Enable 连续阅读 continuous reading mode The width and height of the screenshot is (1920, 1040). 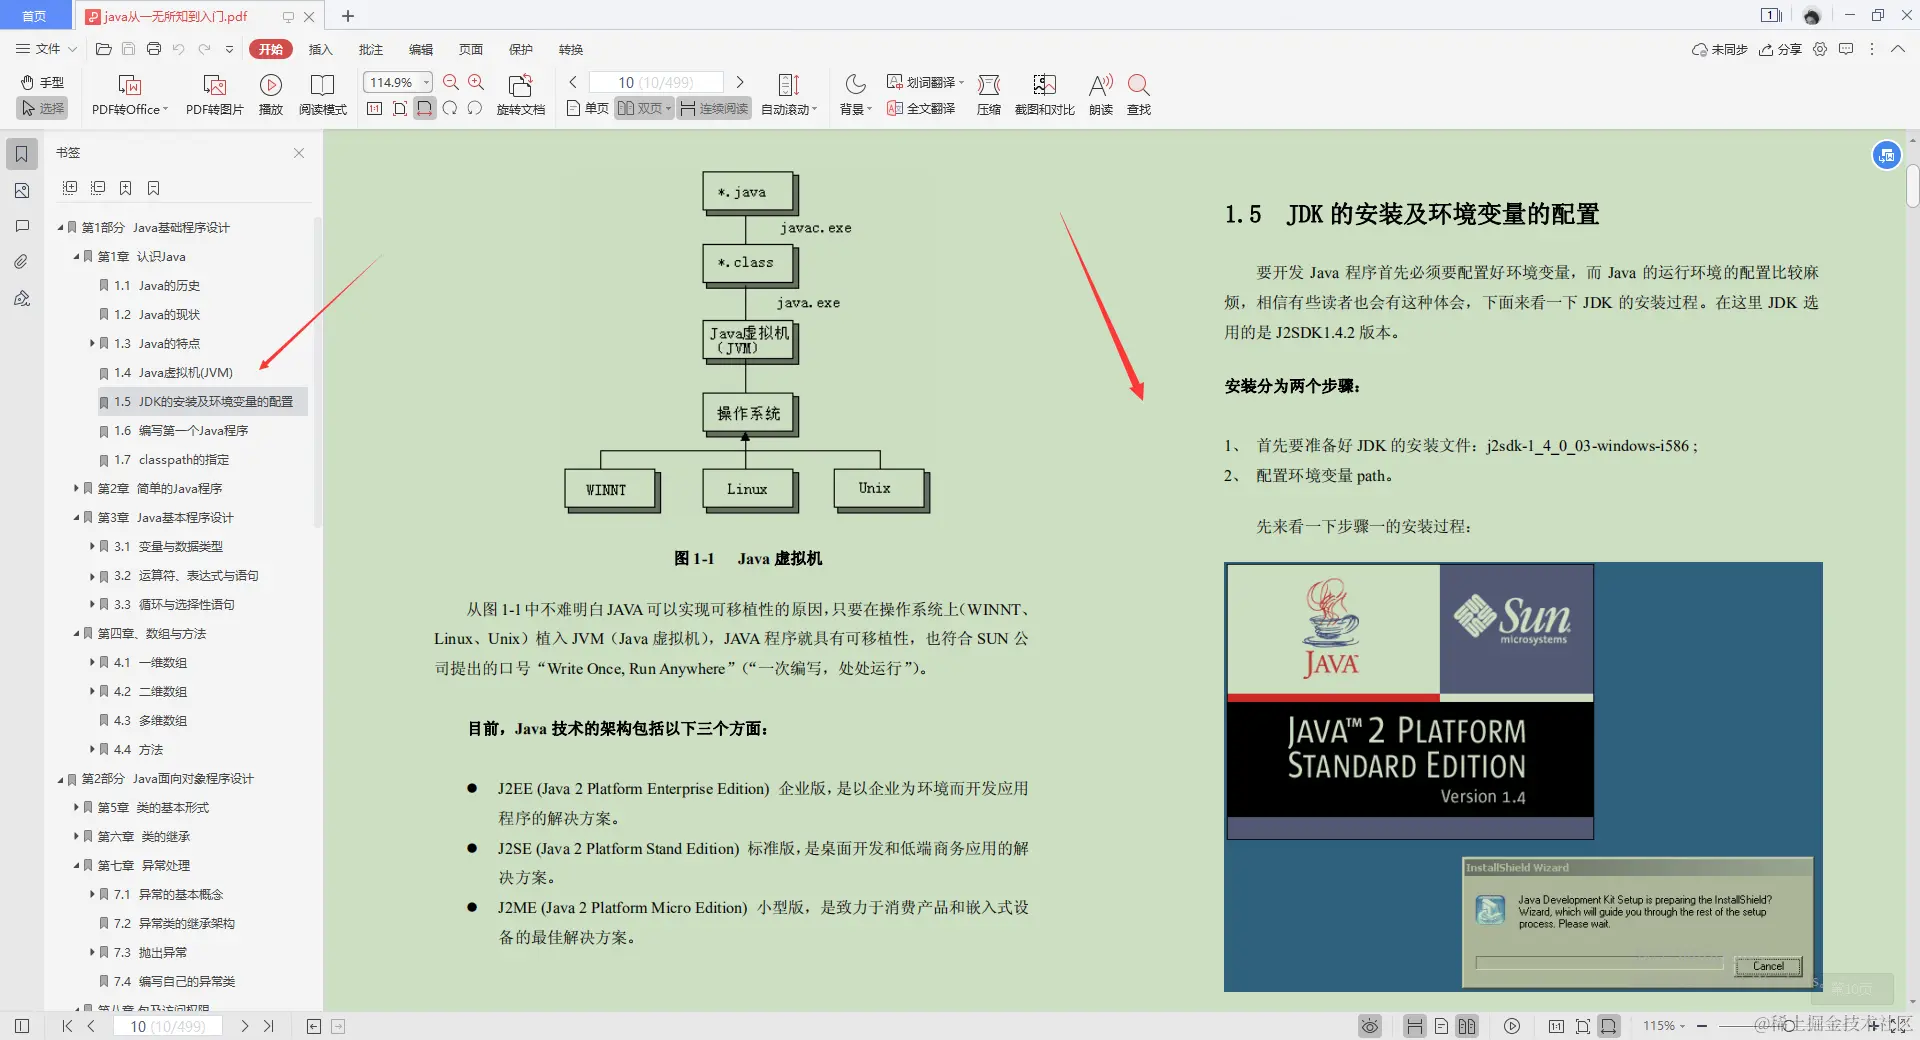pyautogui.click(x=713, y=108)
